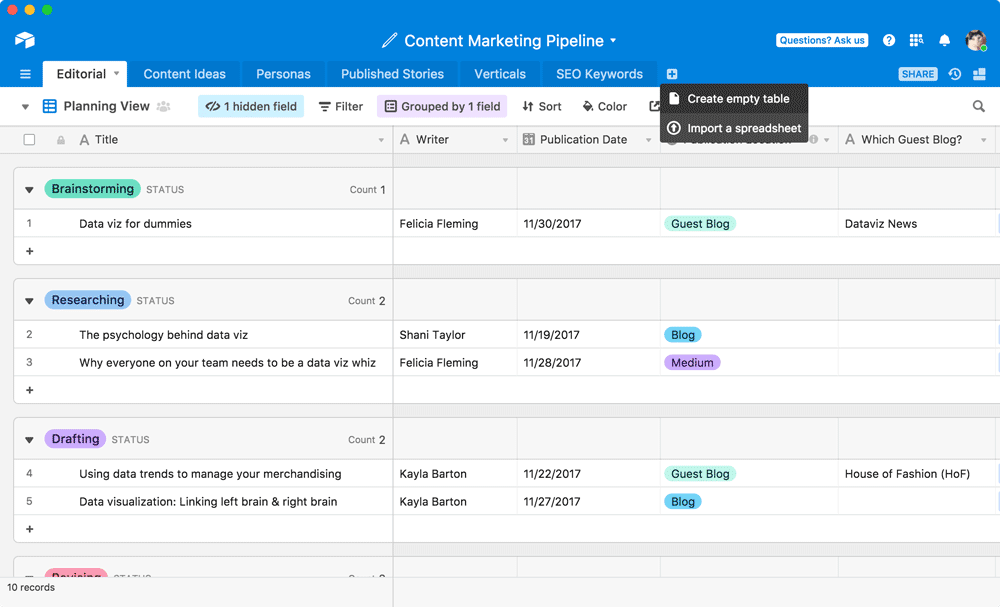Check the select-all records checkbox
The height and width of the screenshot is (607, 1000).
point(29,140)
